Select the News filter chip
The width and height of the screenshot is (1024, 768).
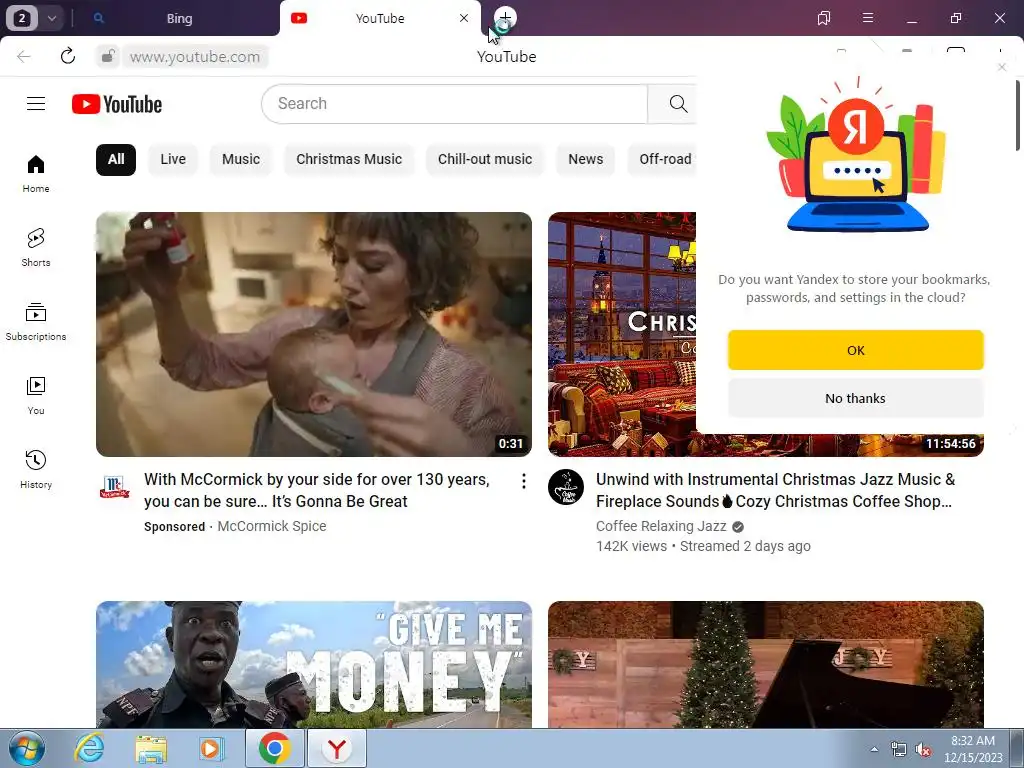click(x=586, y=159)
